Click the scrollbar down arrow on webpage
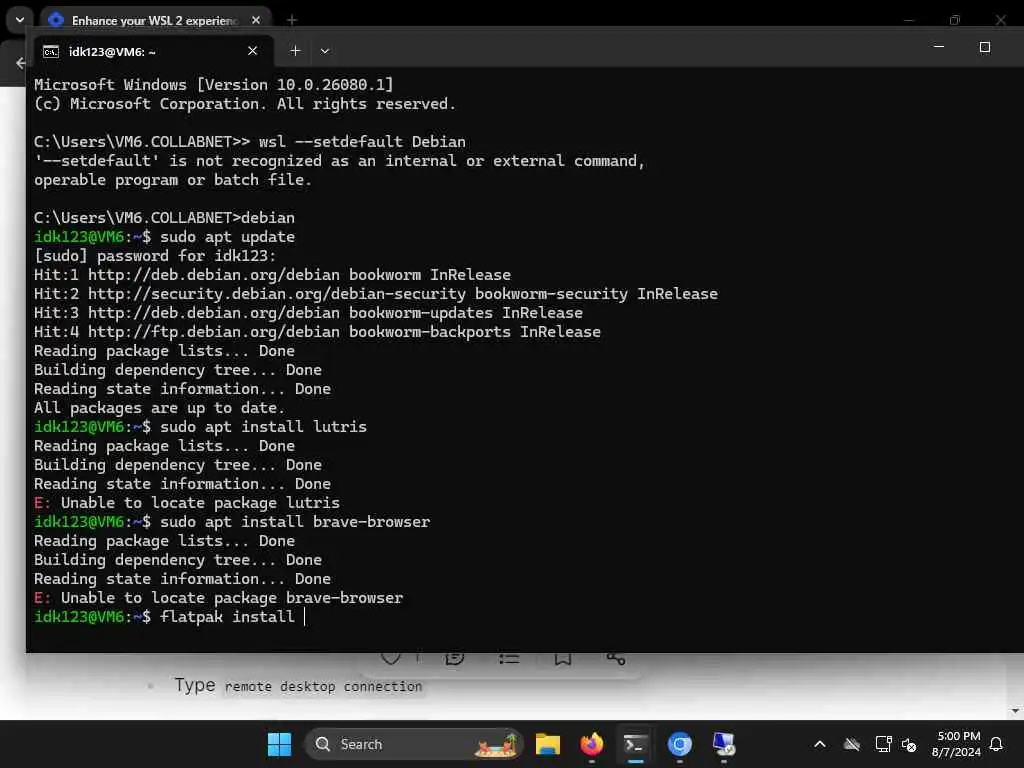 point(1014,711)
